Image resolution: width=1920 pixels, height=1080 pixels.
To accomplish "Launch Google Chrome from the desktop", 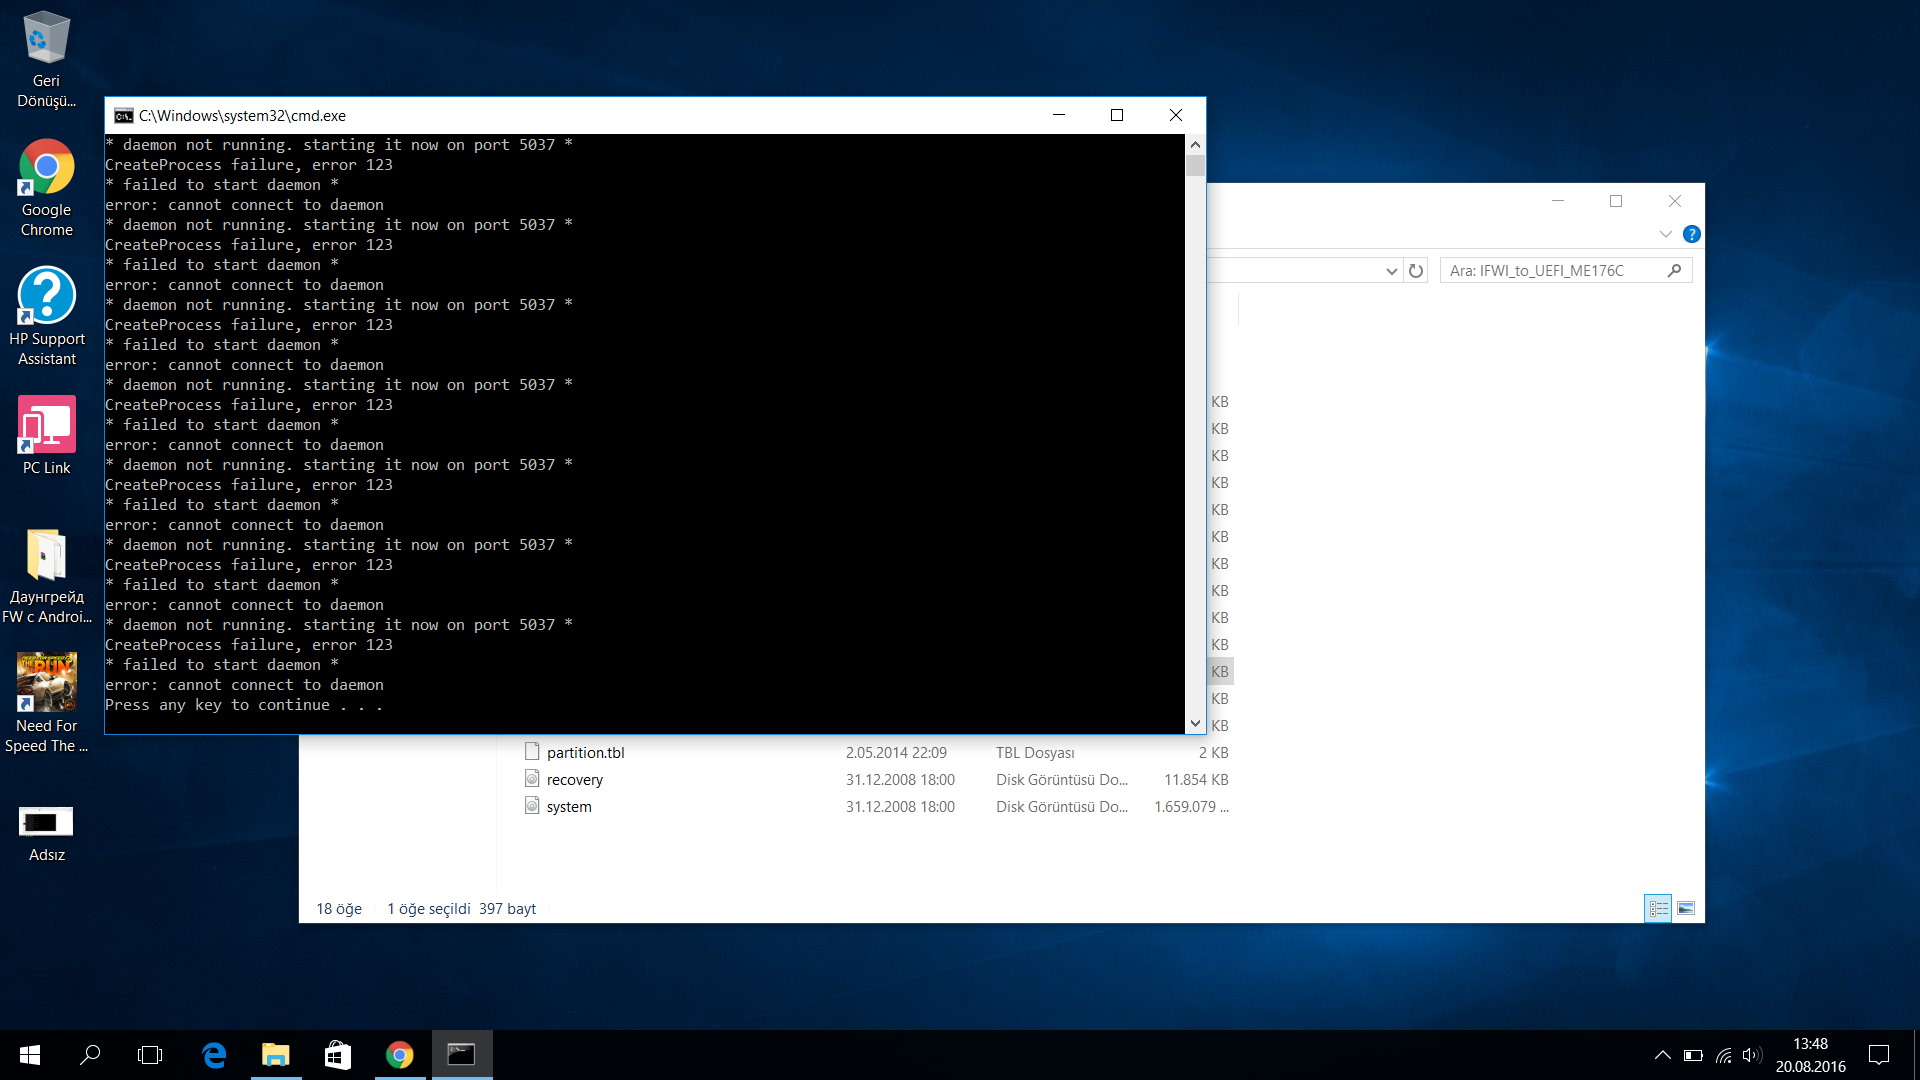I will tap(46, 188).
